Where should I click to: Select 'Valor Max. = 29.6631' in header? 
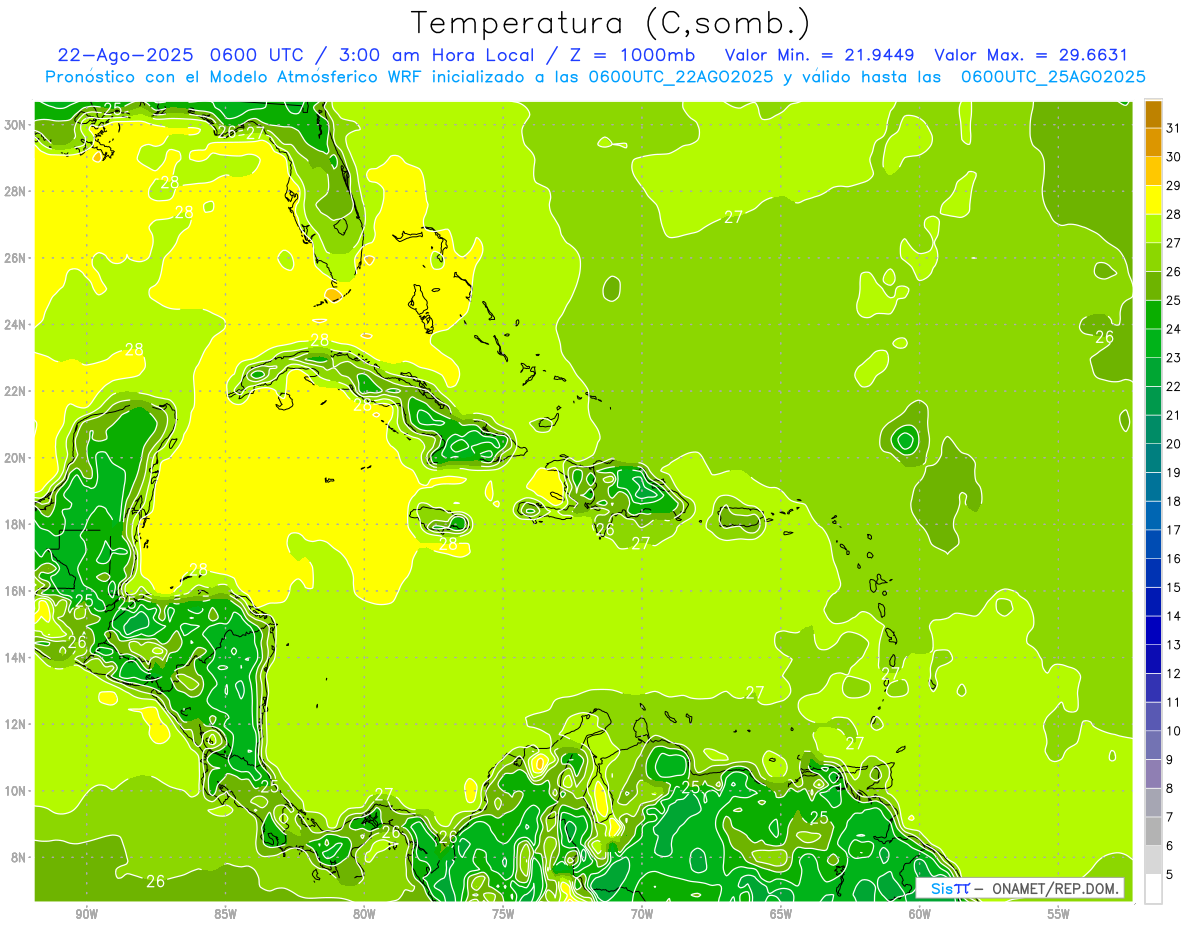click(x=1031, y=55)
